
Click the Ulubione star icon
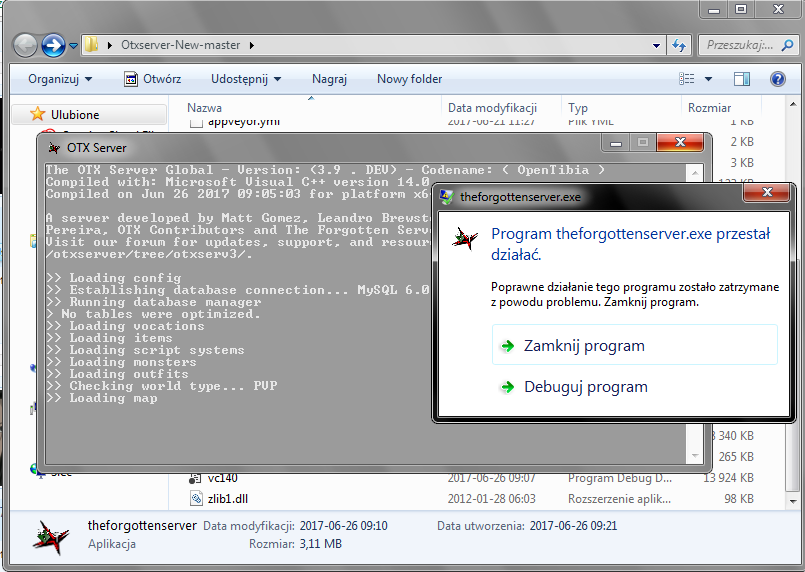(x=37, y=113)
